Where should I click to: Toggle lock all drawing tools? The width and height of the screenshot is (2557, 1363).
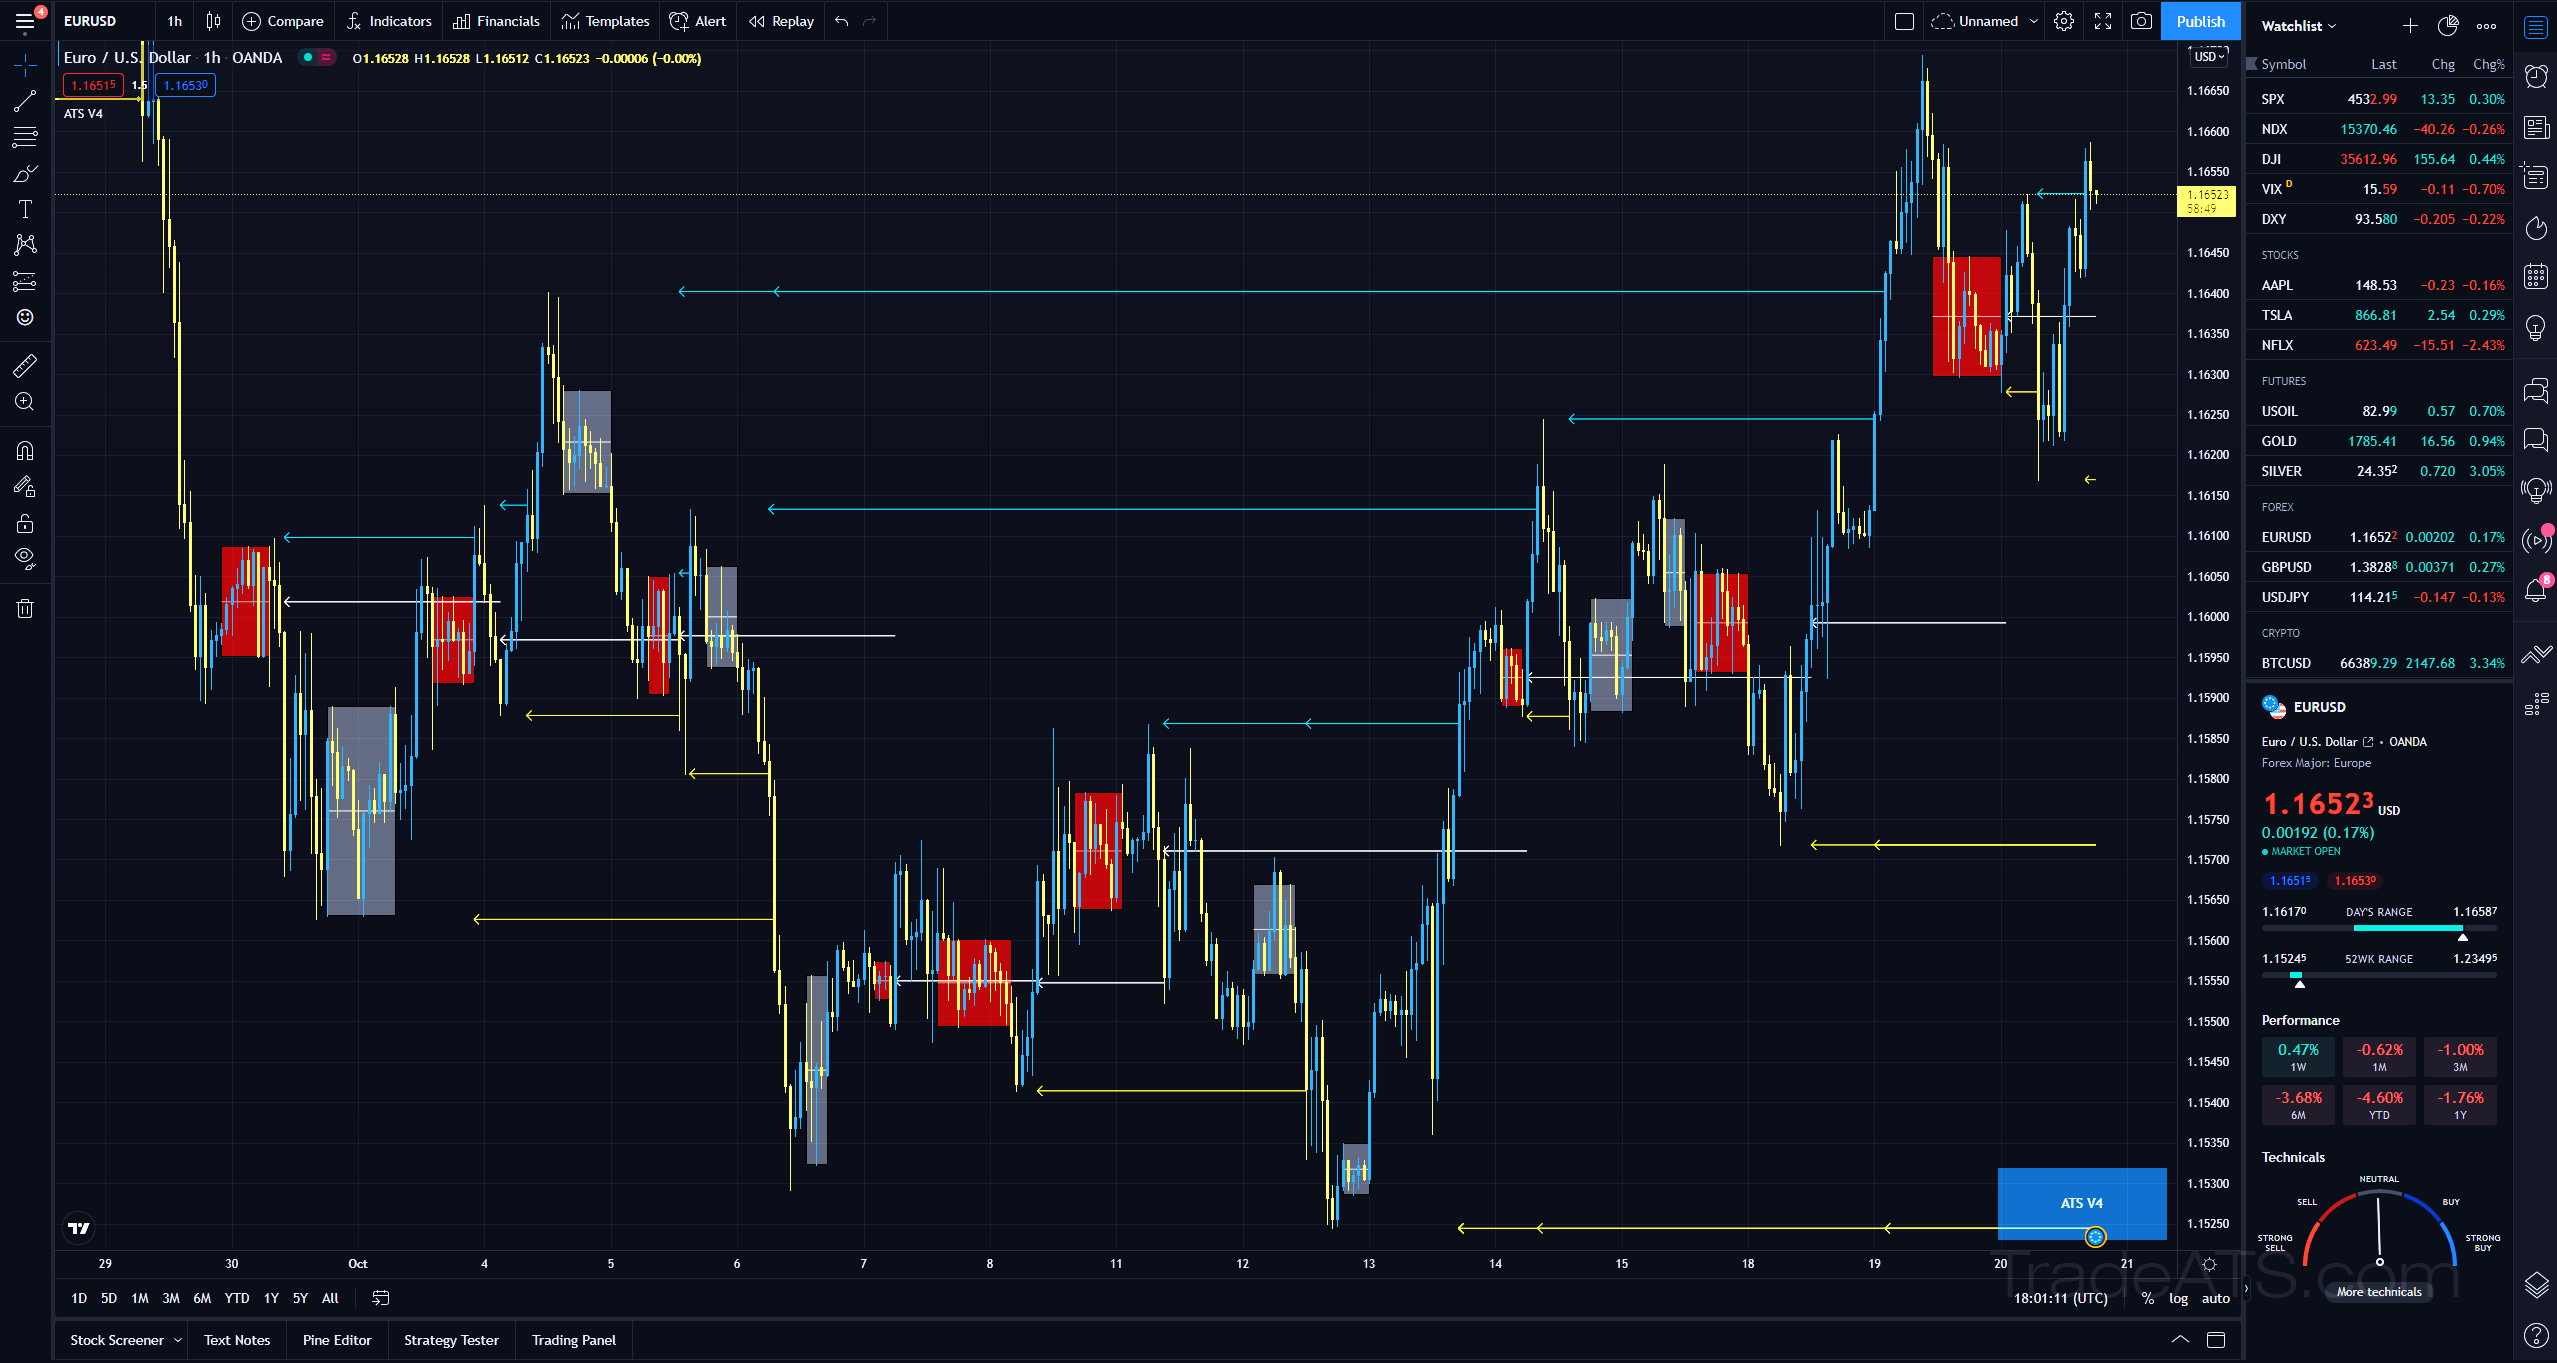pos(25,523)
